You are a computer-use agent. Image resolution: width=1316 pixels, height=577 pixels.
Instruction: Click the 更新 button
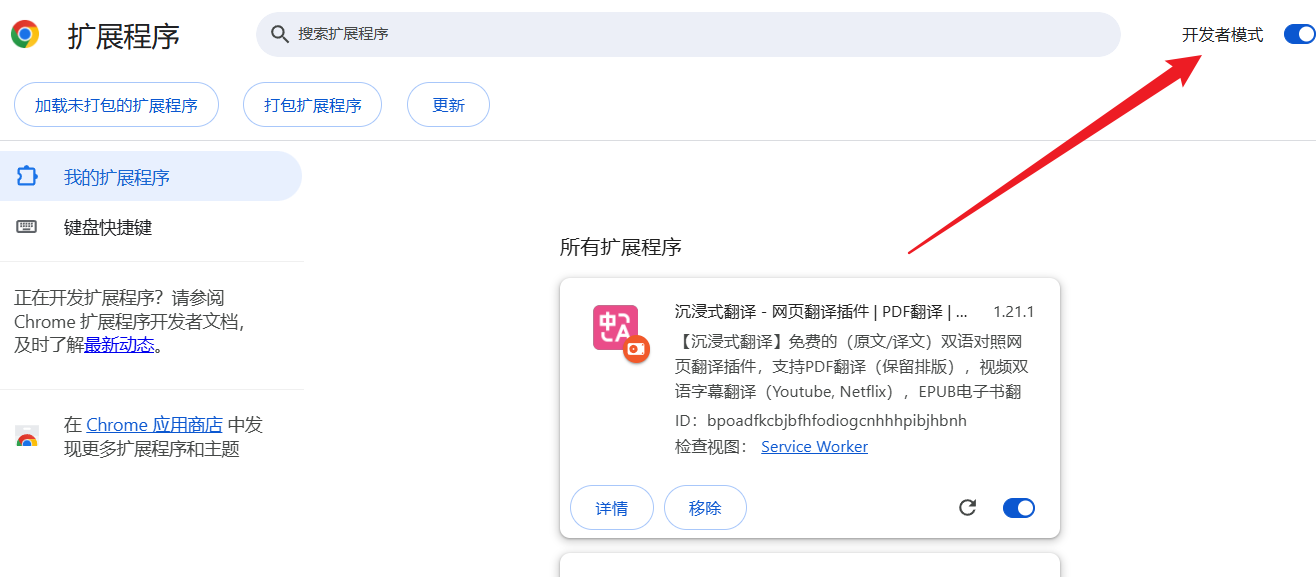tap(448, 105)
